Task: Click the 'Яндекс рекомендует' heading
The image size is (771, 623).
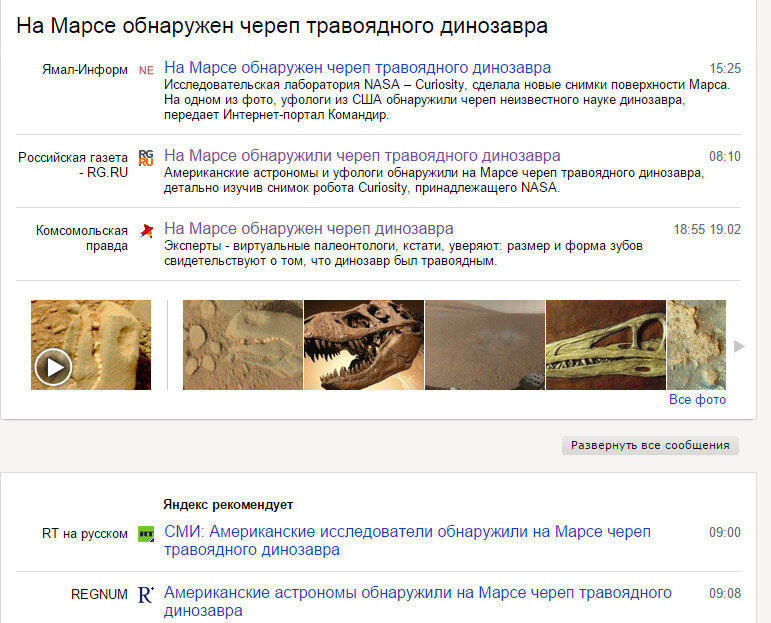Action: click(x=228, y=504)
